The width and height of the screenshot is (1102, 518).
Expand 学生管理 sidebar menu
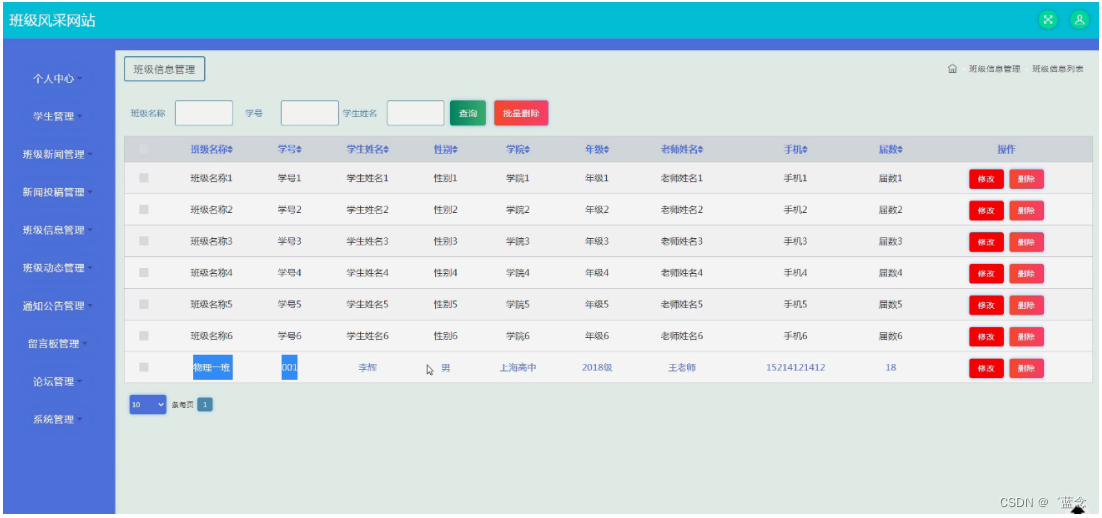click(58, 117)
